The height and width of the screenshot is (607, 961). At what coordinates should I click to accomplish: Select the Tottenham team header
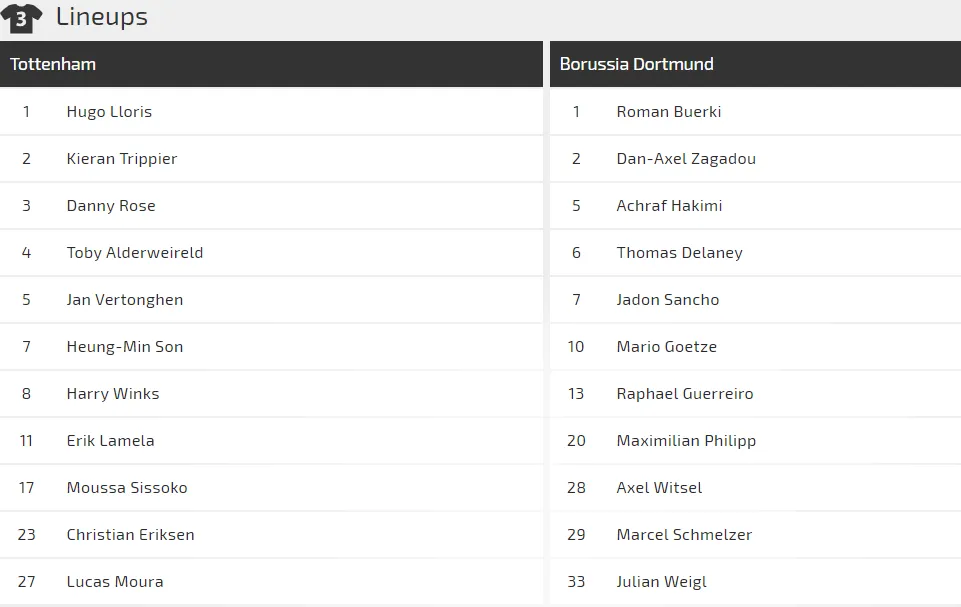53,64
